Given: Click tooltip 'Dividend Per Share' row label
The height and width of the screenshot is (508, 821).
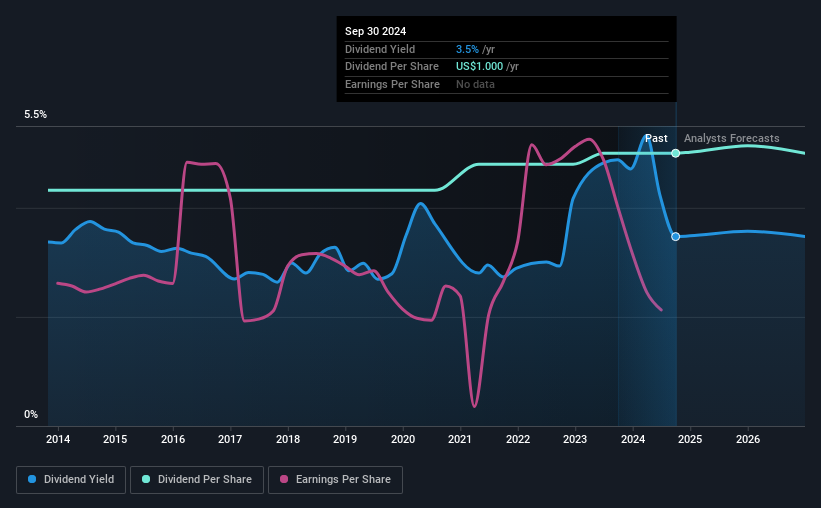Looking at the screenshot, I should point(392,67).
